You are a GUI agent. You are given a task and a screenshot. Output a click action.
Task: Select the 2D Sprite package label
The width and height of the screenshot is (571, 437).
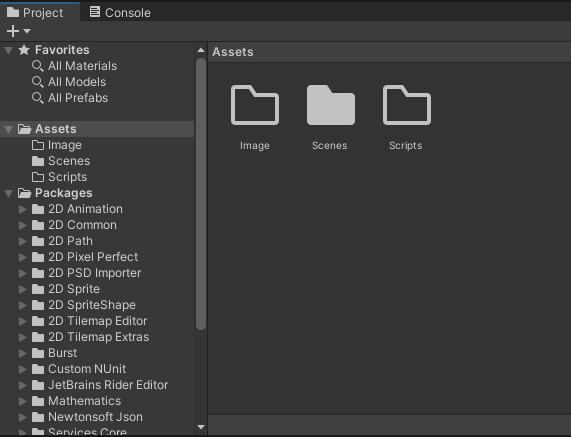click(x=74, y=289)
